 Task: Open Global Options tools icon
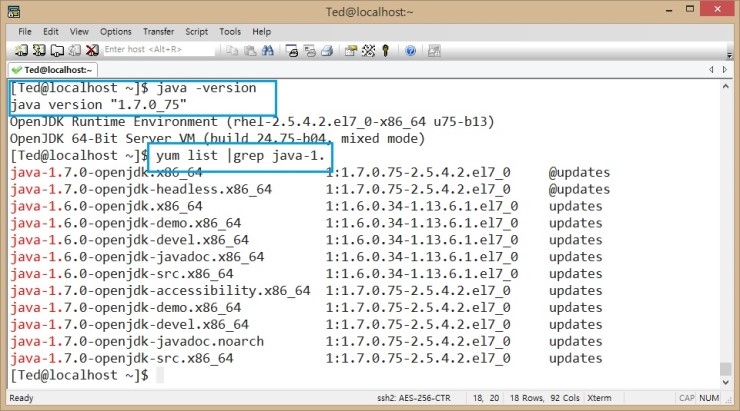(x=369, y=50)
